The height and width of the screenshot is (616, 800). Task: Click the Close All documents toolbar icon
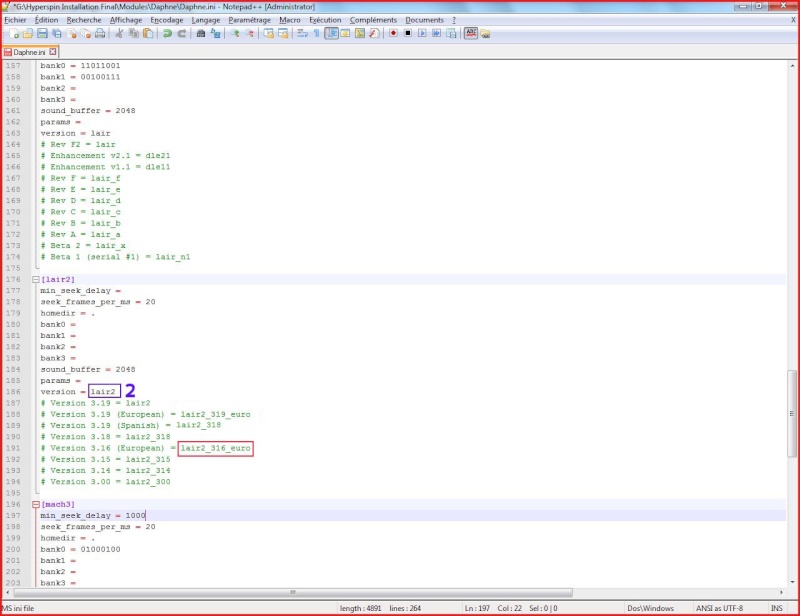[86, 34]
